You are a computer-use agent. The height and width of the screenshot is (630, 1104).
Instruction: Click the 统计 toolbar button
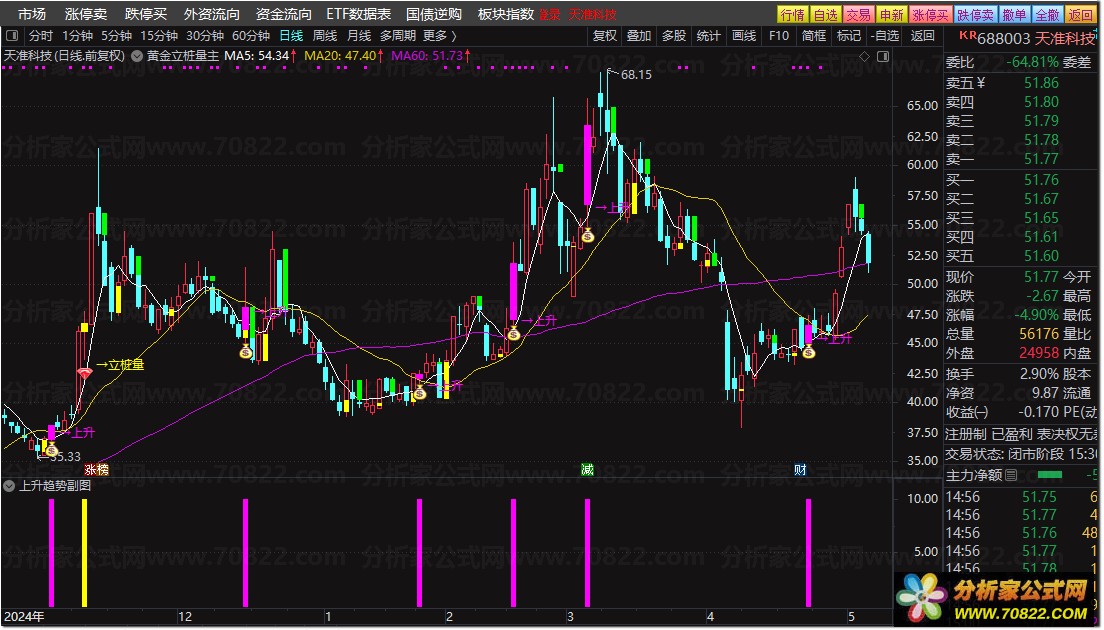pyautogui.click(x=708, y=35)
